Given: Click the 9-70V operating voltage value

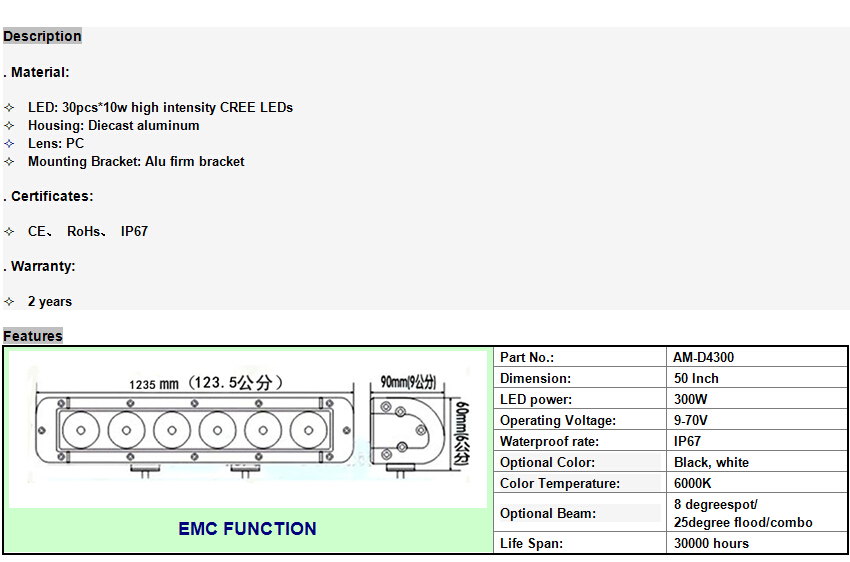Looking at the screenshot, I should [x=691, y=420].
